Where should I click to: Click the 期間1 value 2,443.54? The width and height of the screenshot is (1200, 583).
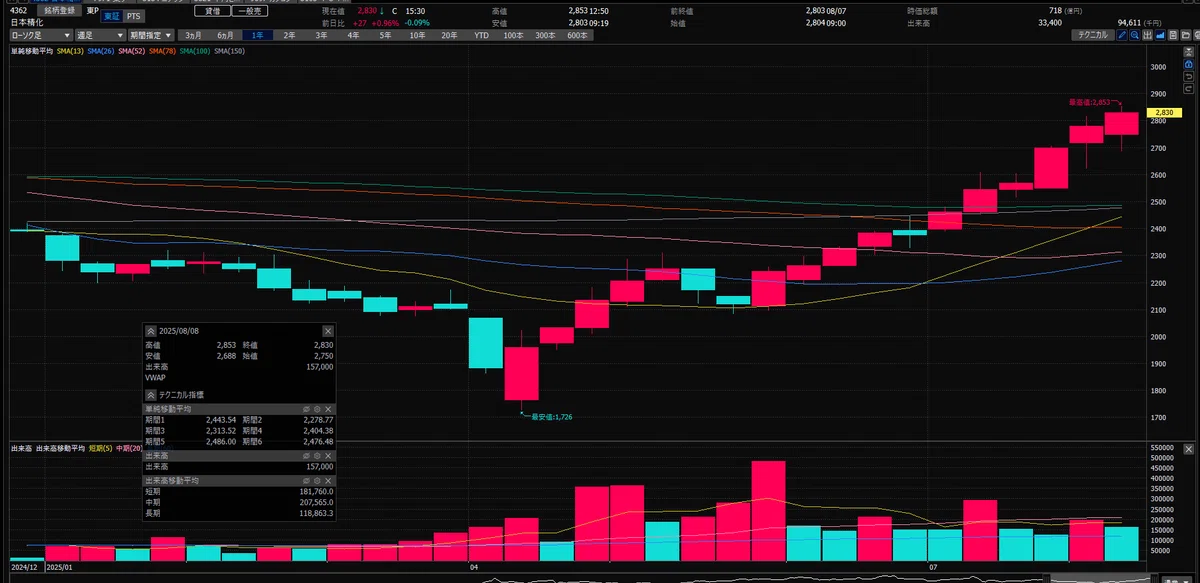click(x=221, y=420)
